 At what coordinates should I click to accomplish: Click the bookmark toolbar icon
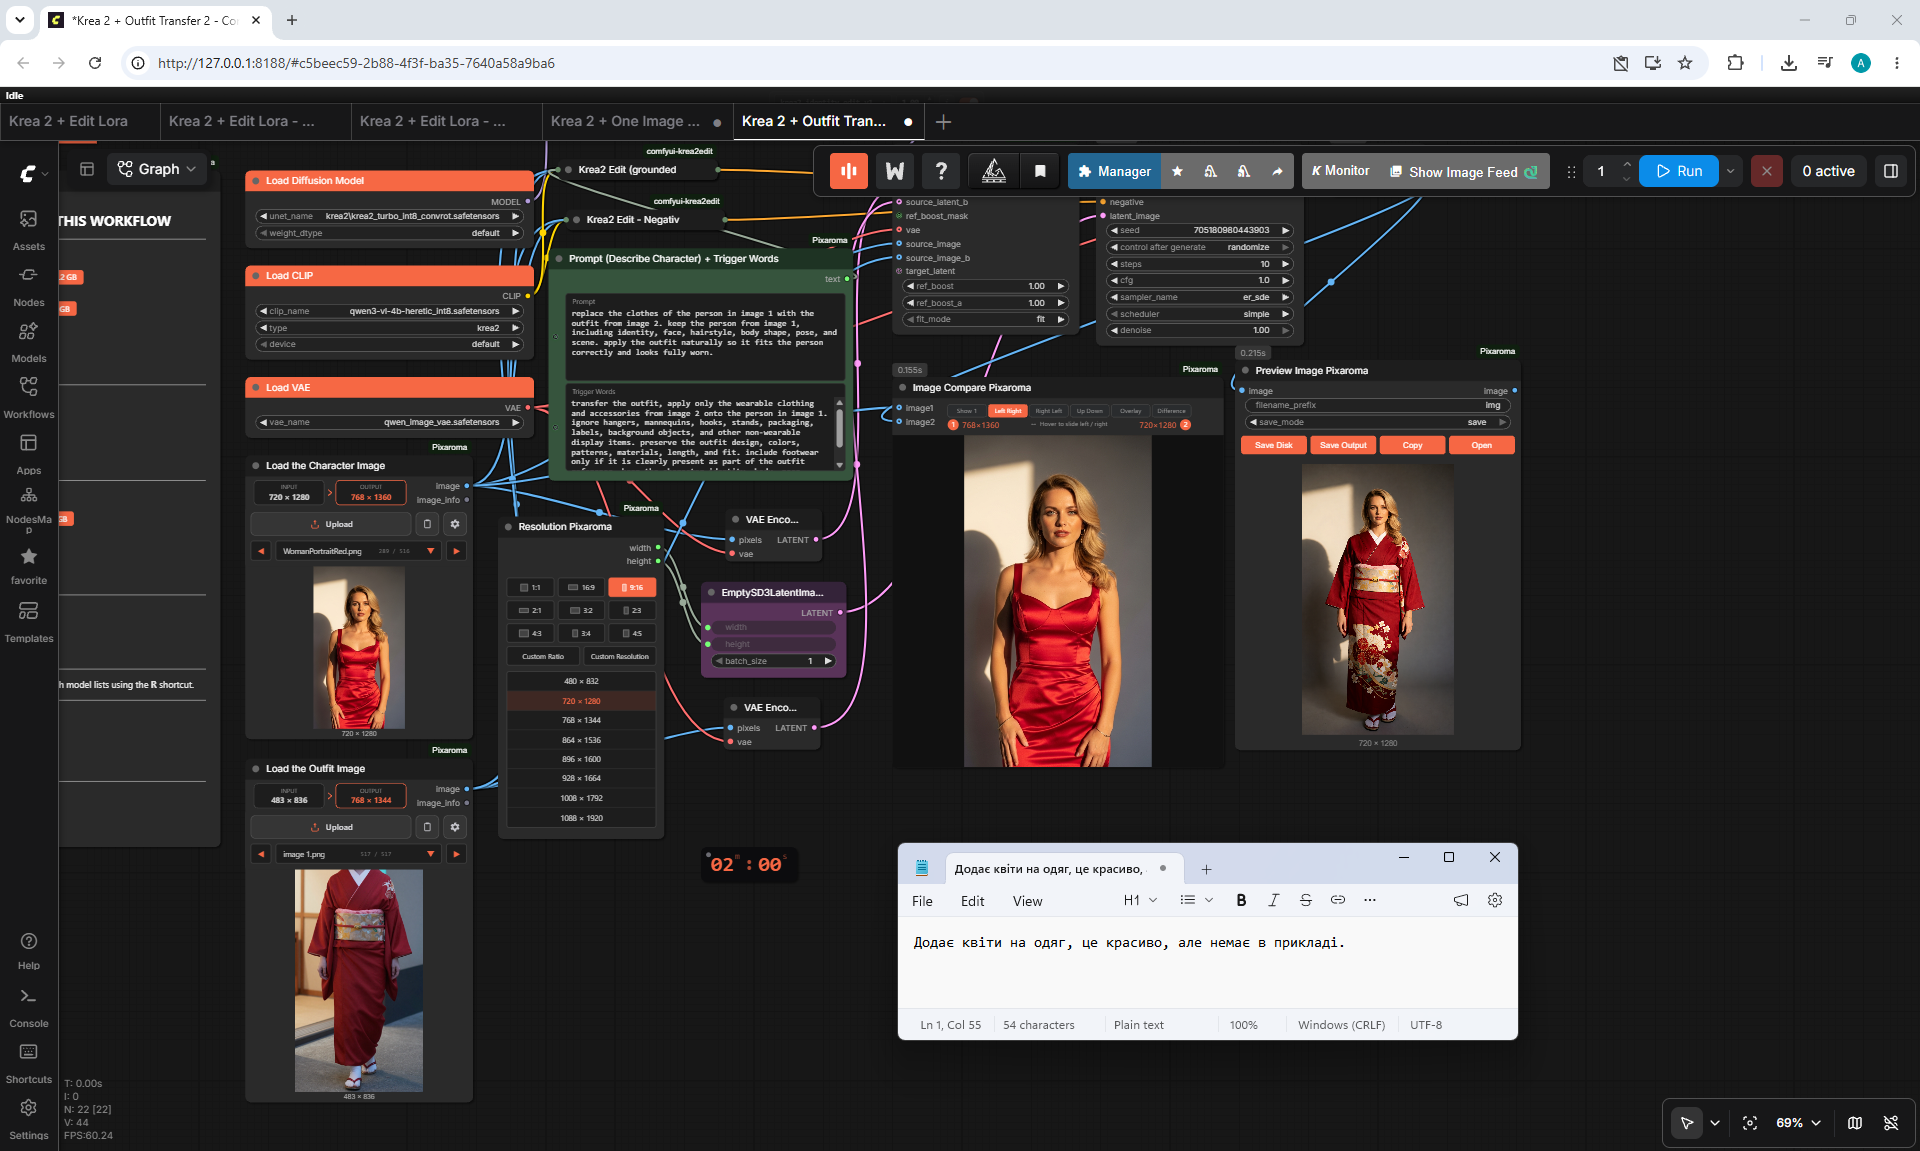[1040, 171]
